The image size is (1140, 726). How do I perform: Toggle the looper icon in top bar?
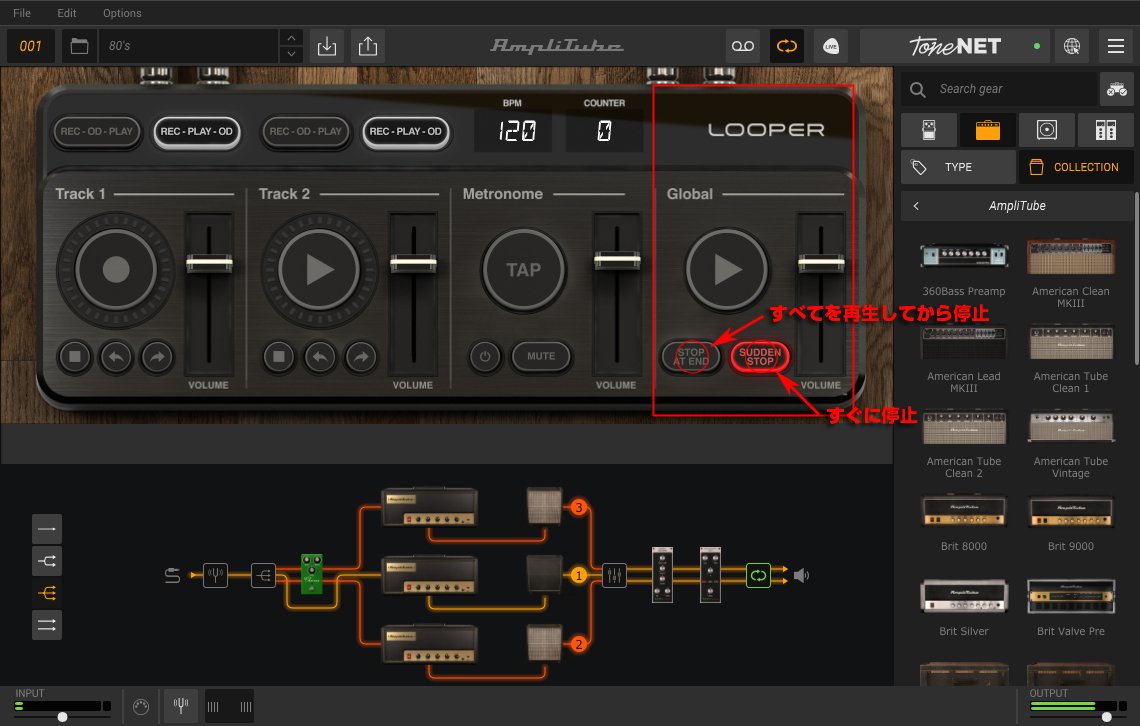(787, 47)
